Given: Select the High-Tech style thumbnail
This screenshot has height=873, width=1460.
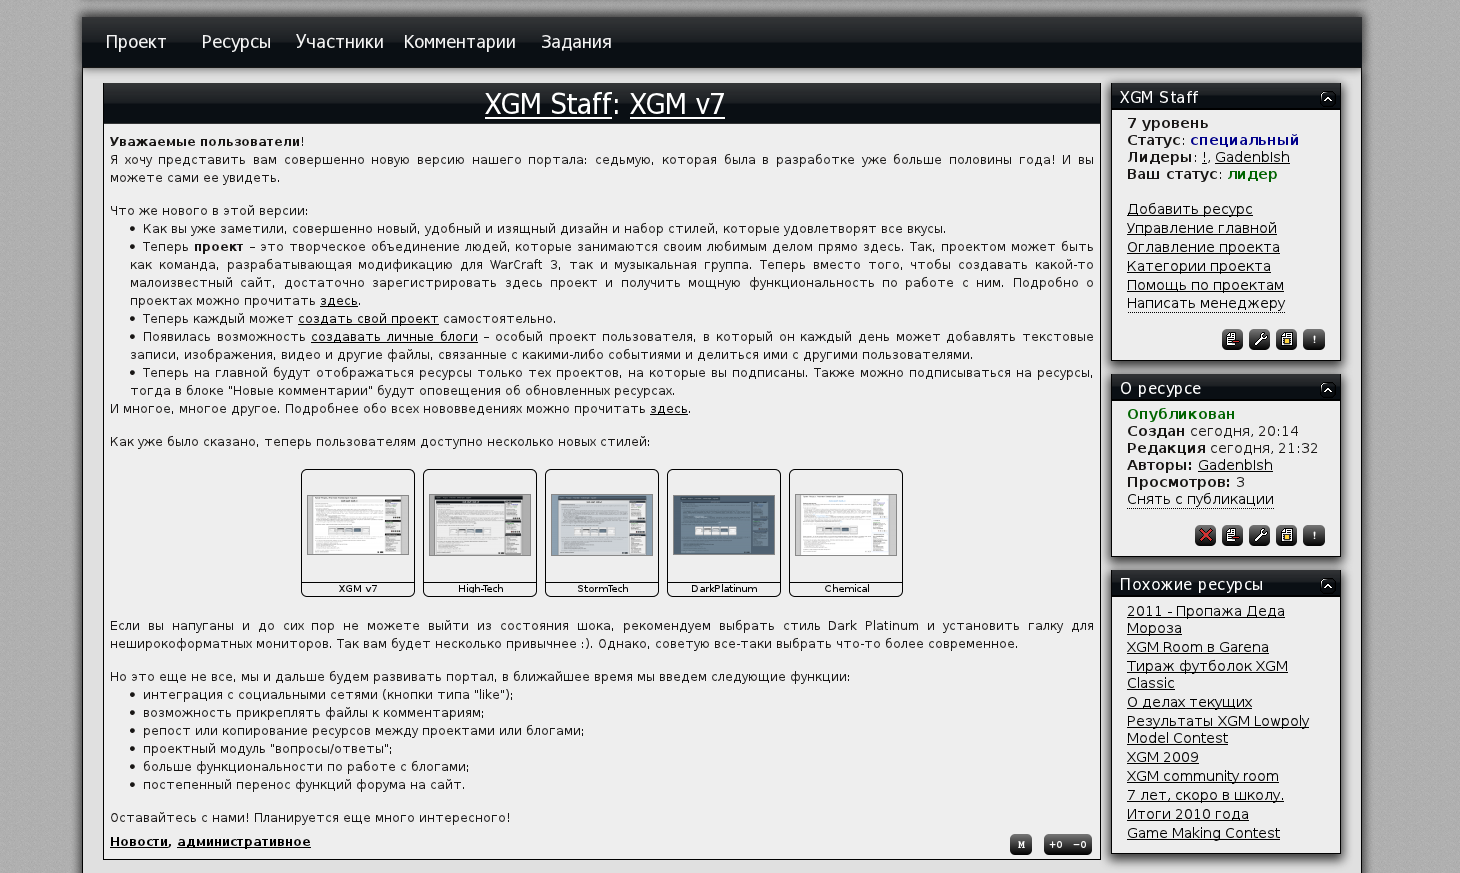Looking at the screenshot, I should [x=480, y=533].
